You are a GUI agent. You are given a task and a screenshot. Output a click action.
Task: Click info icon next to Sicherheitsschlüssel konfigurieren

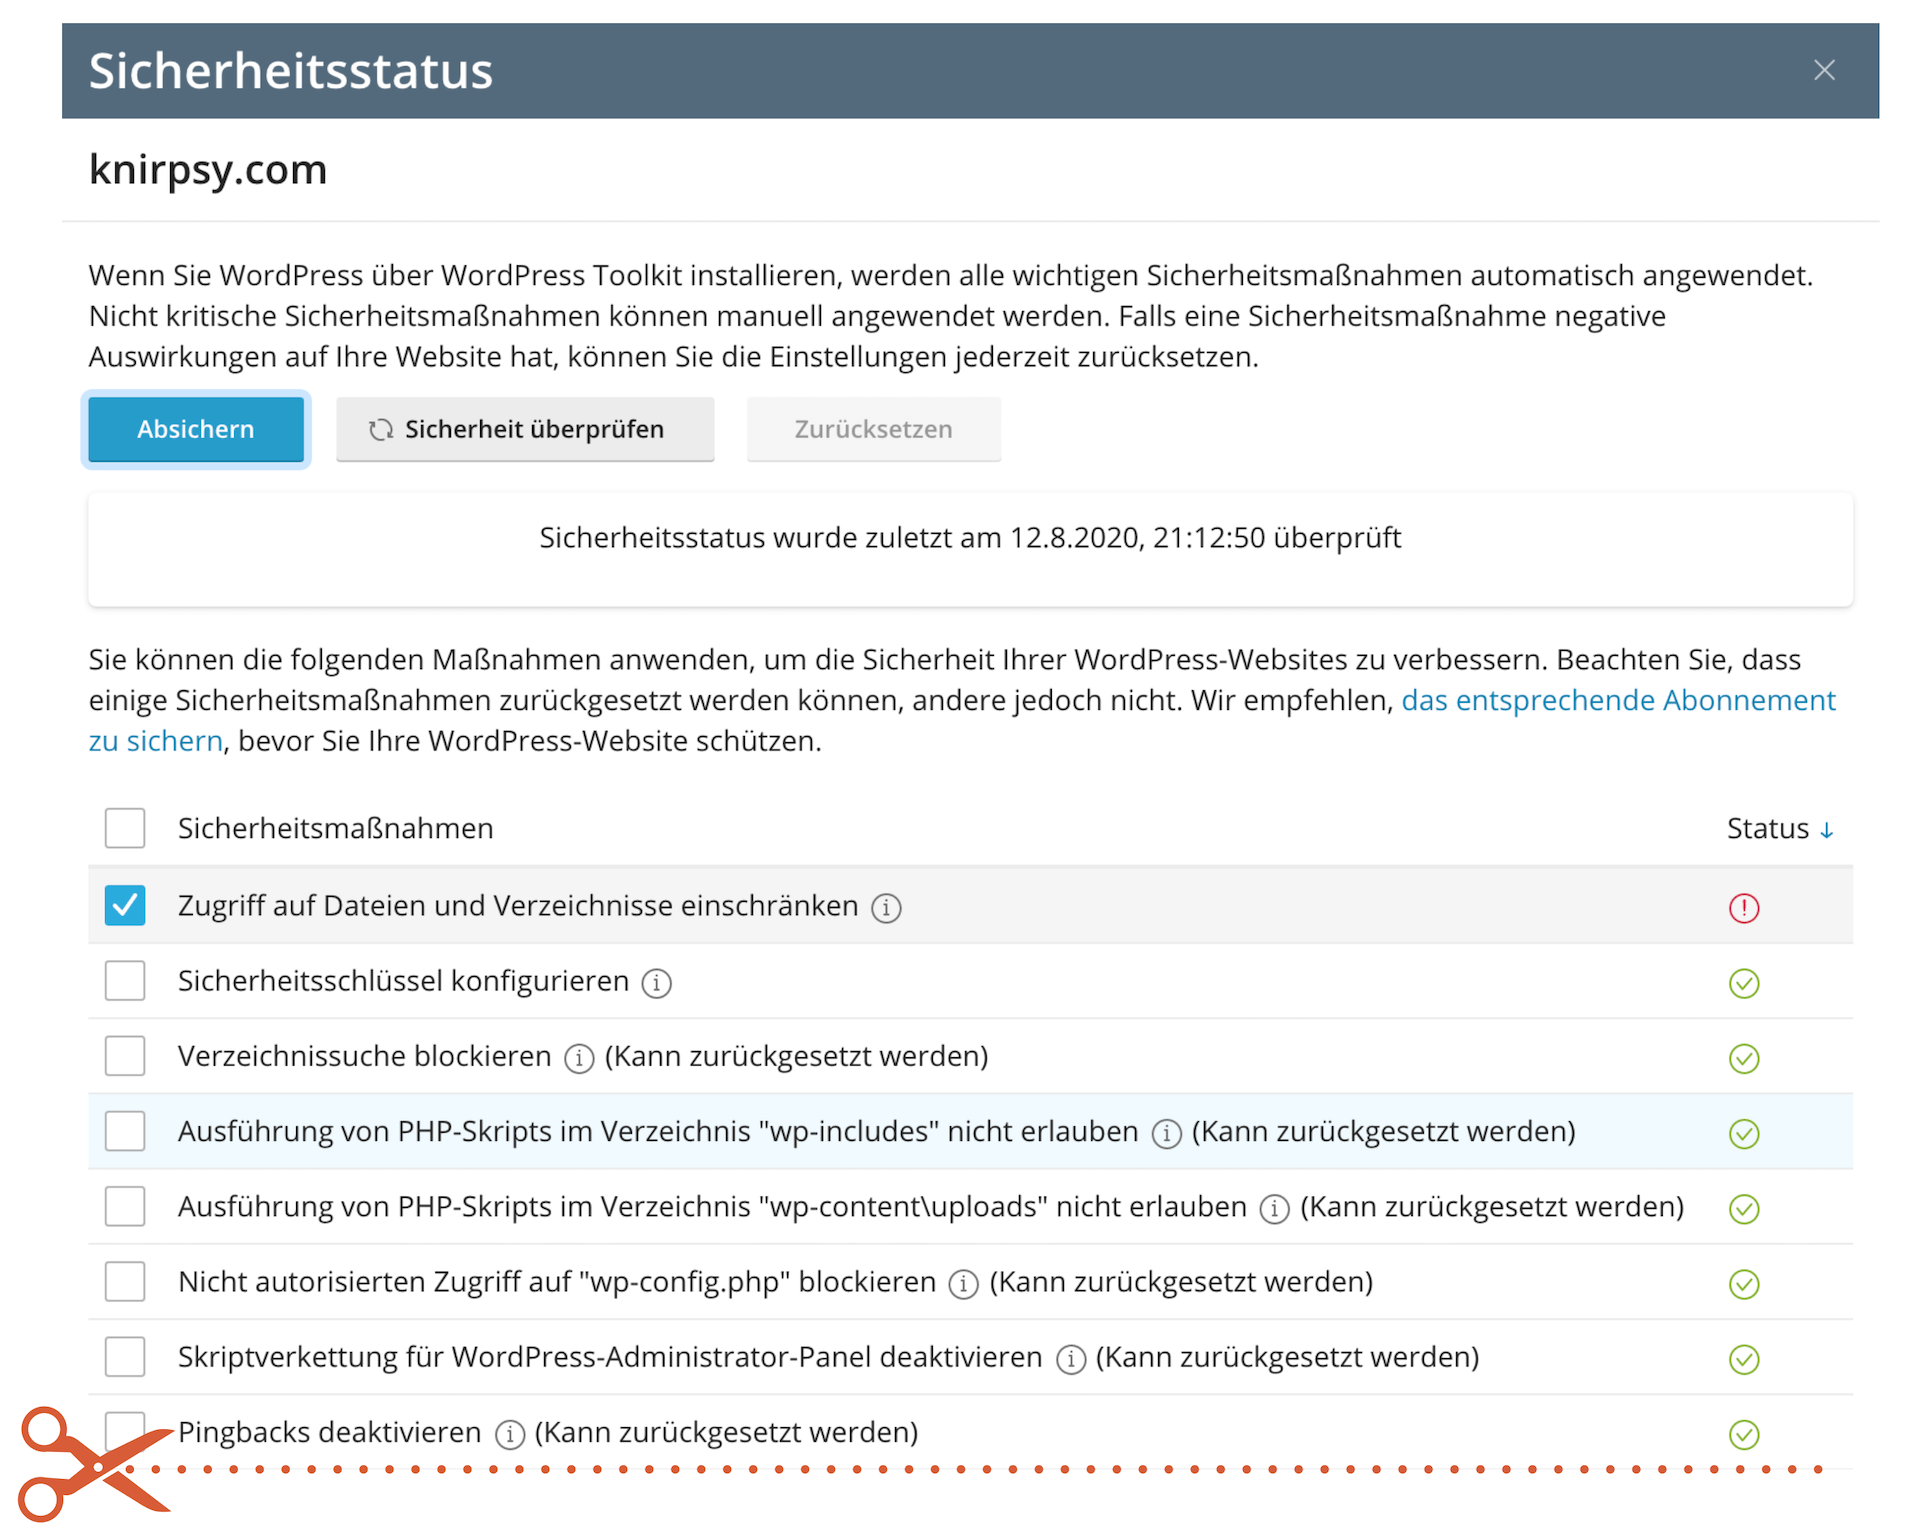point(656,984)
